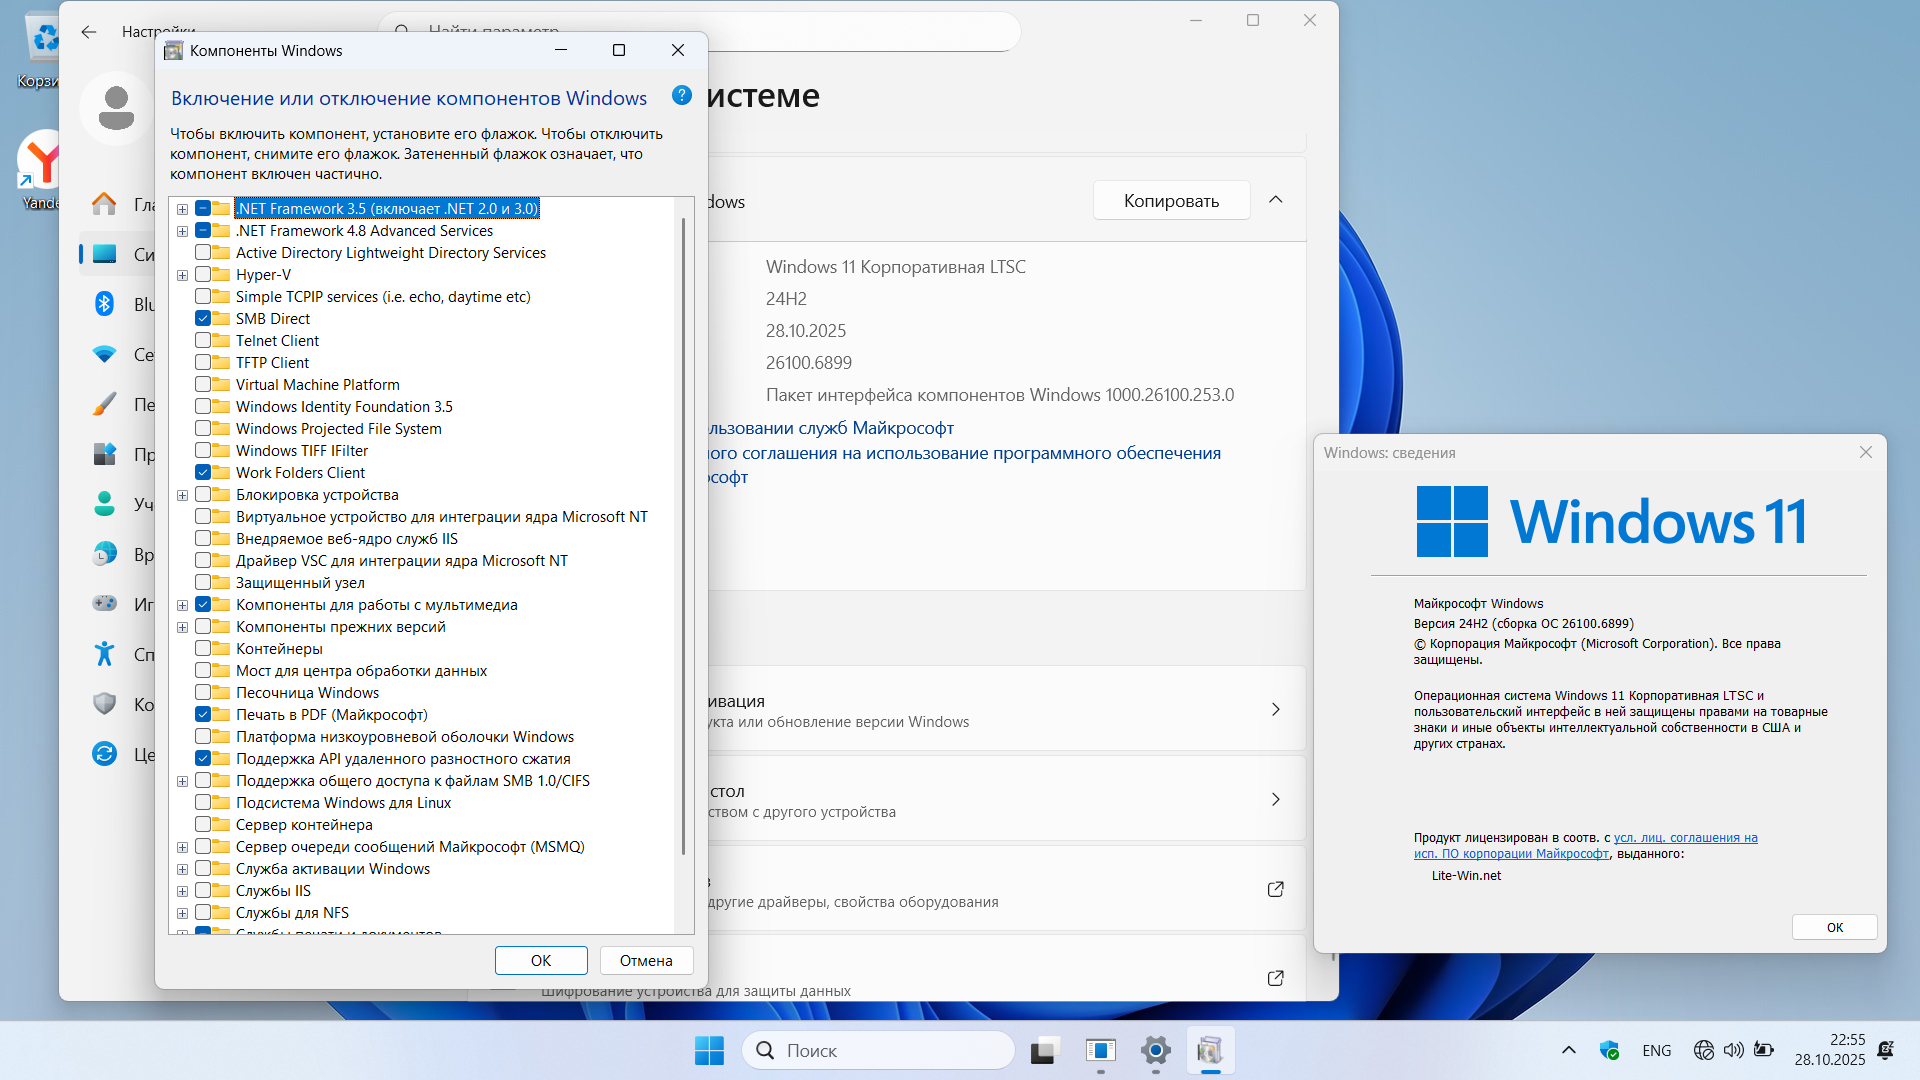This screenshot has height=1080, width=1920.
Task: Click the Windows Update sidebar icon
Action: point(104,754)
